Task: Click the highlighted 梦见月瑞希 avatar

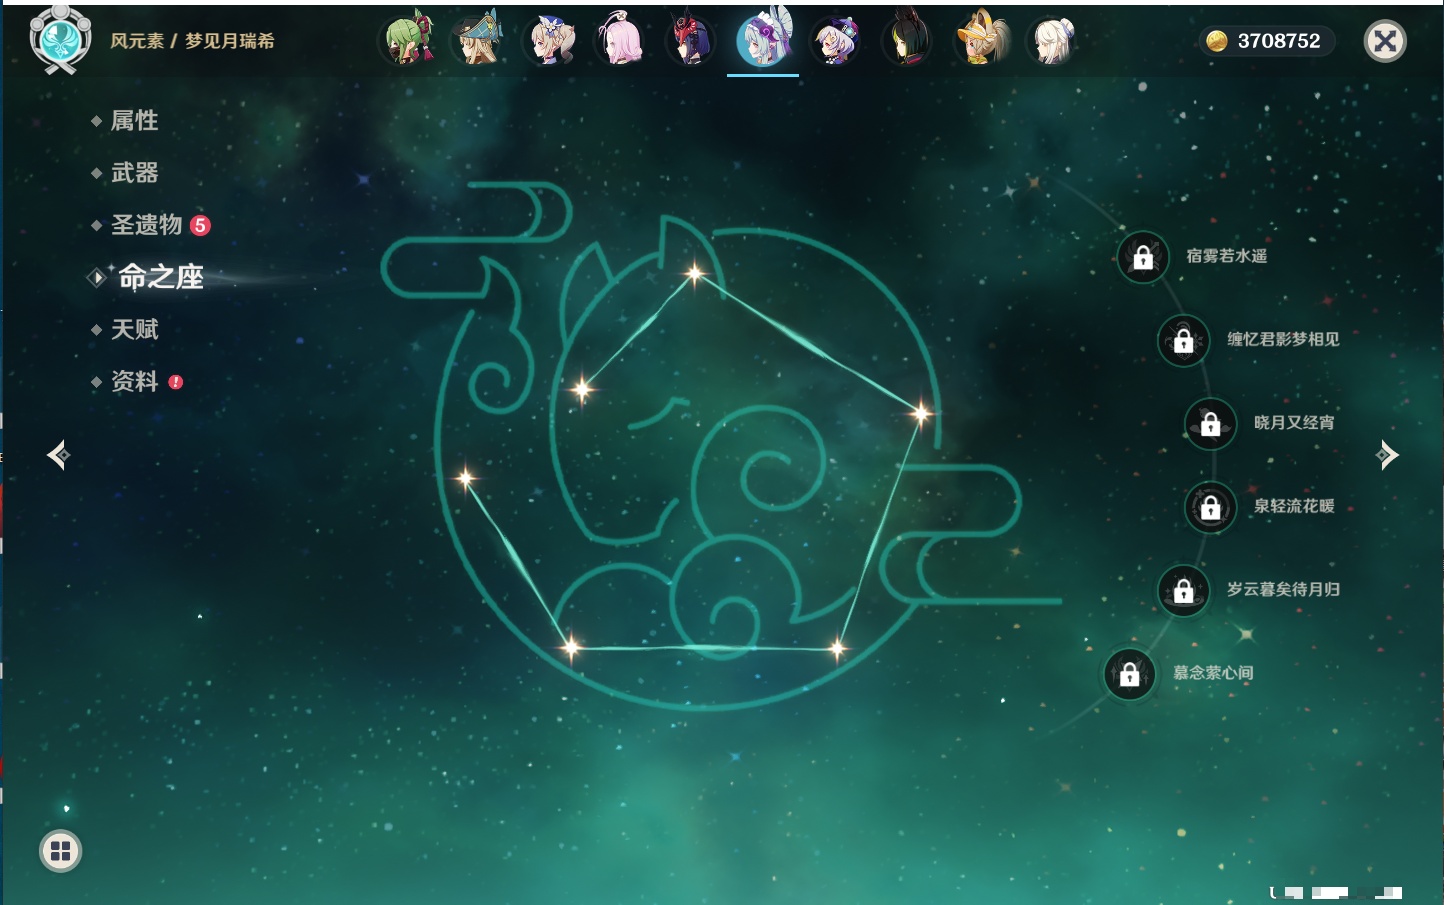Action: (x=763, y=40)
